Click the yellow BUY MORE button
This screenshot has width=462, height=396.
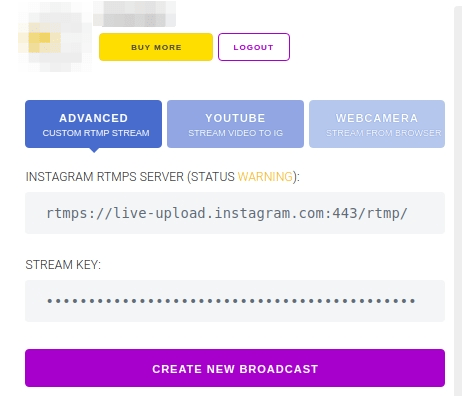(156, 47)
